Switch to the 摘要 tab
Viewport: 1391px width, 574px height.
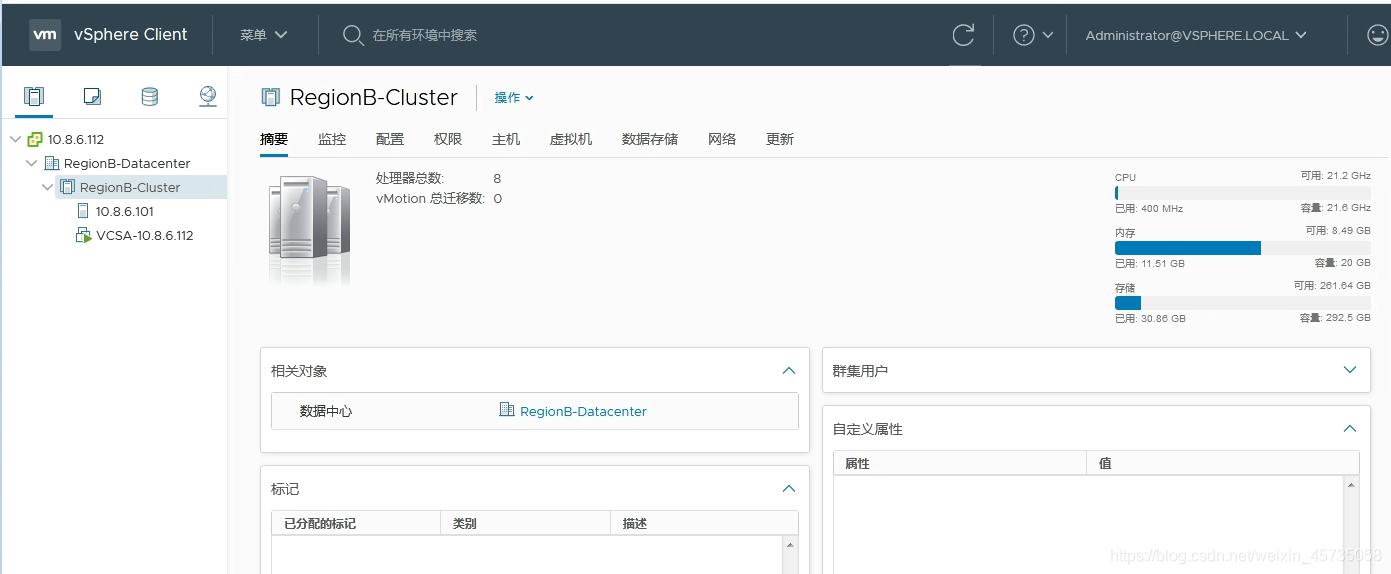[x=274, y=139]
